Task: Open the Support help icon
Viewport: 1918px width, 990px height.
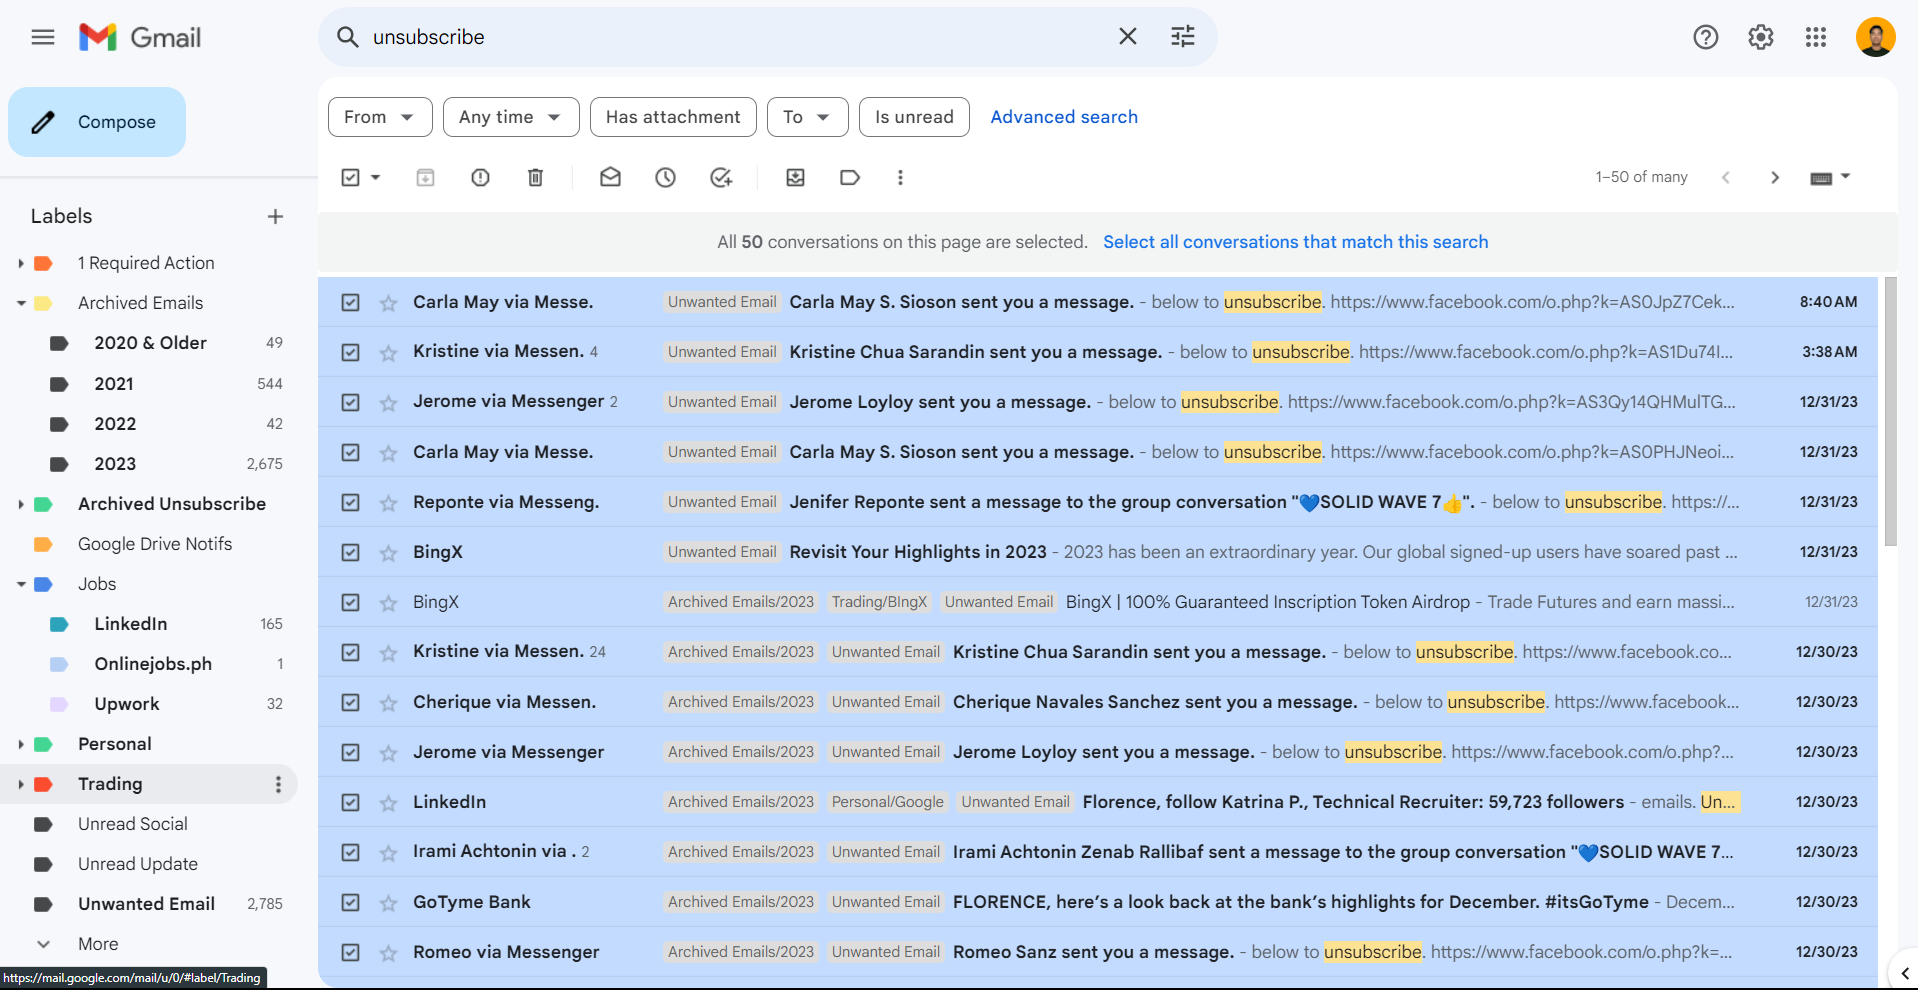Action: tap(1706, 37)
